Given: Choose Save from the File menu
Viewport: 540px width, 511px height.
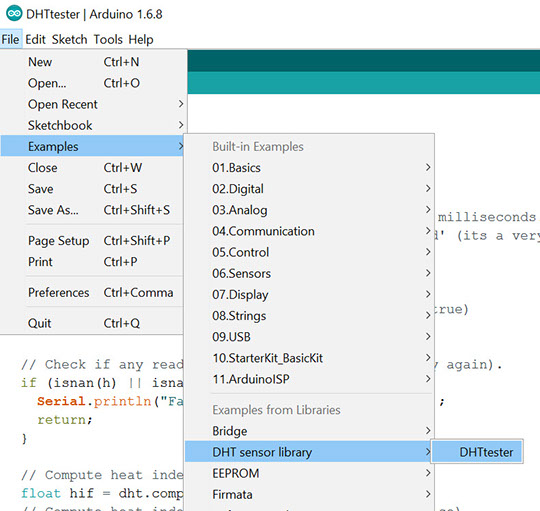Looking at the screenshot, I should pyautogui.click(x=92, y=189).
